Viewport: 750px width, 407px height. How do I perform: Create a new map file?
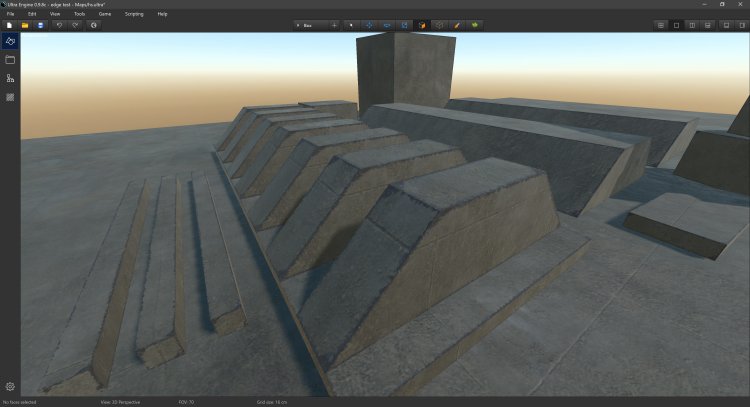(x=9, y=25)
